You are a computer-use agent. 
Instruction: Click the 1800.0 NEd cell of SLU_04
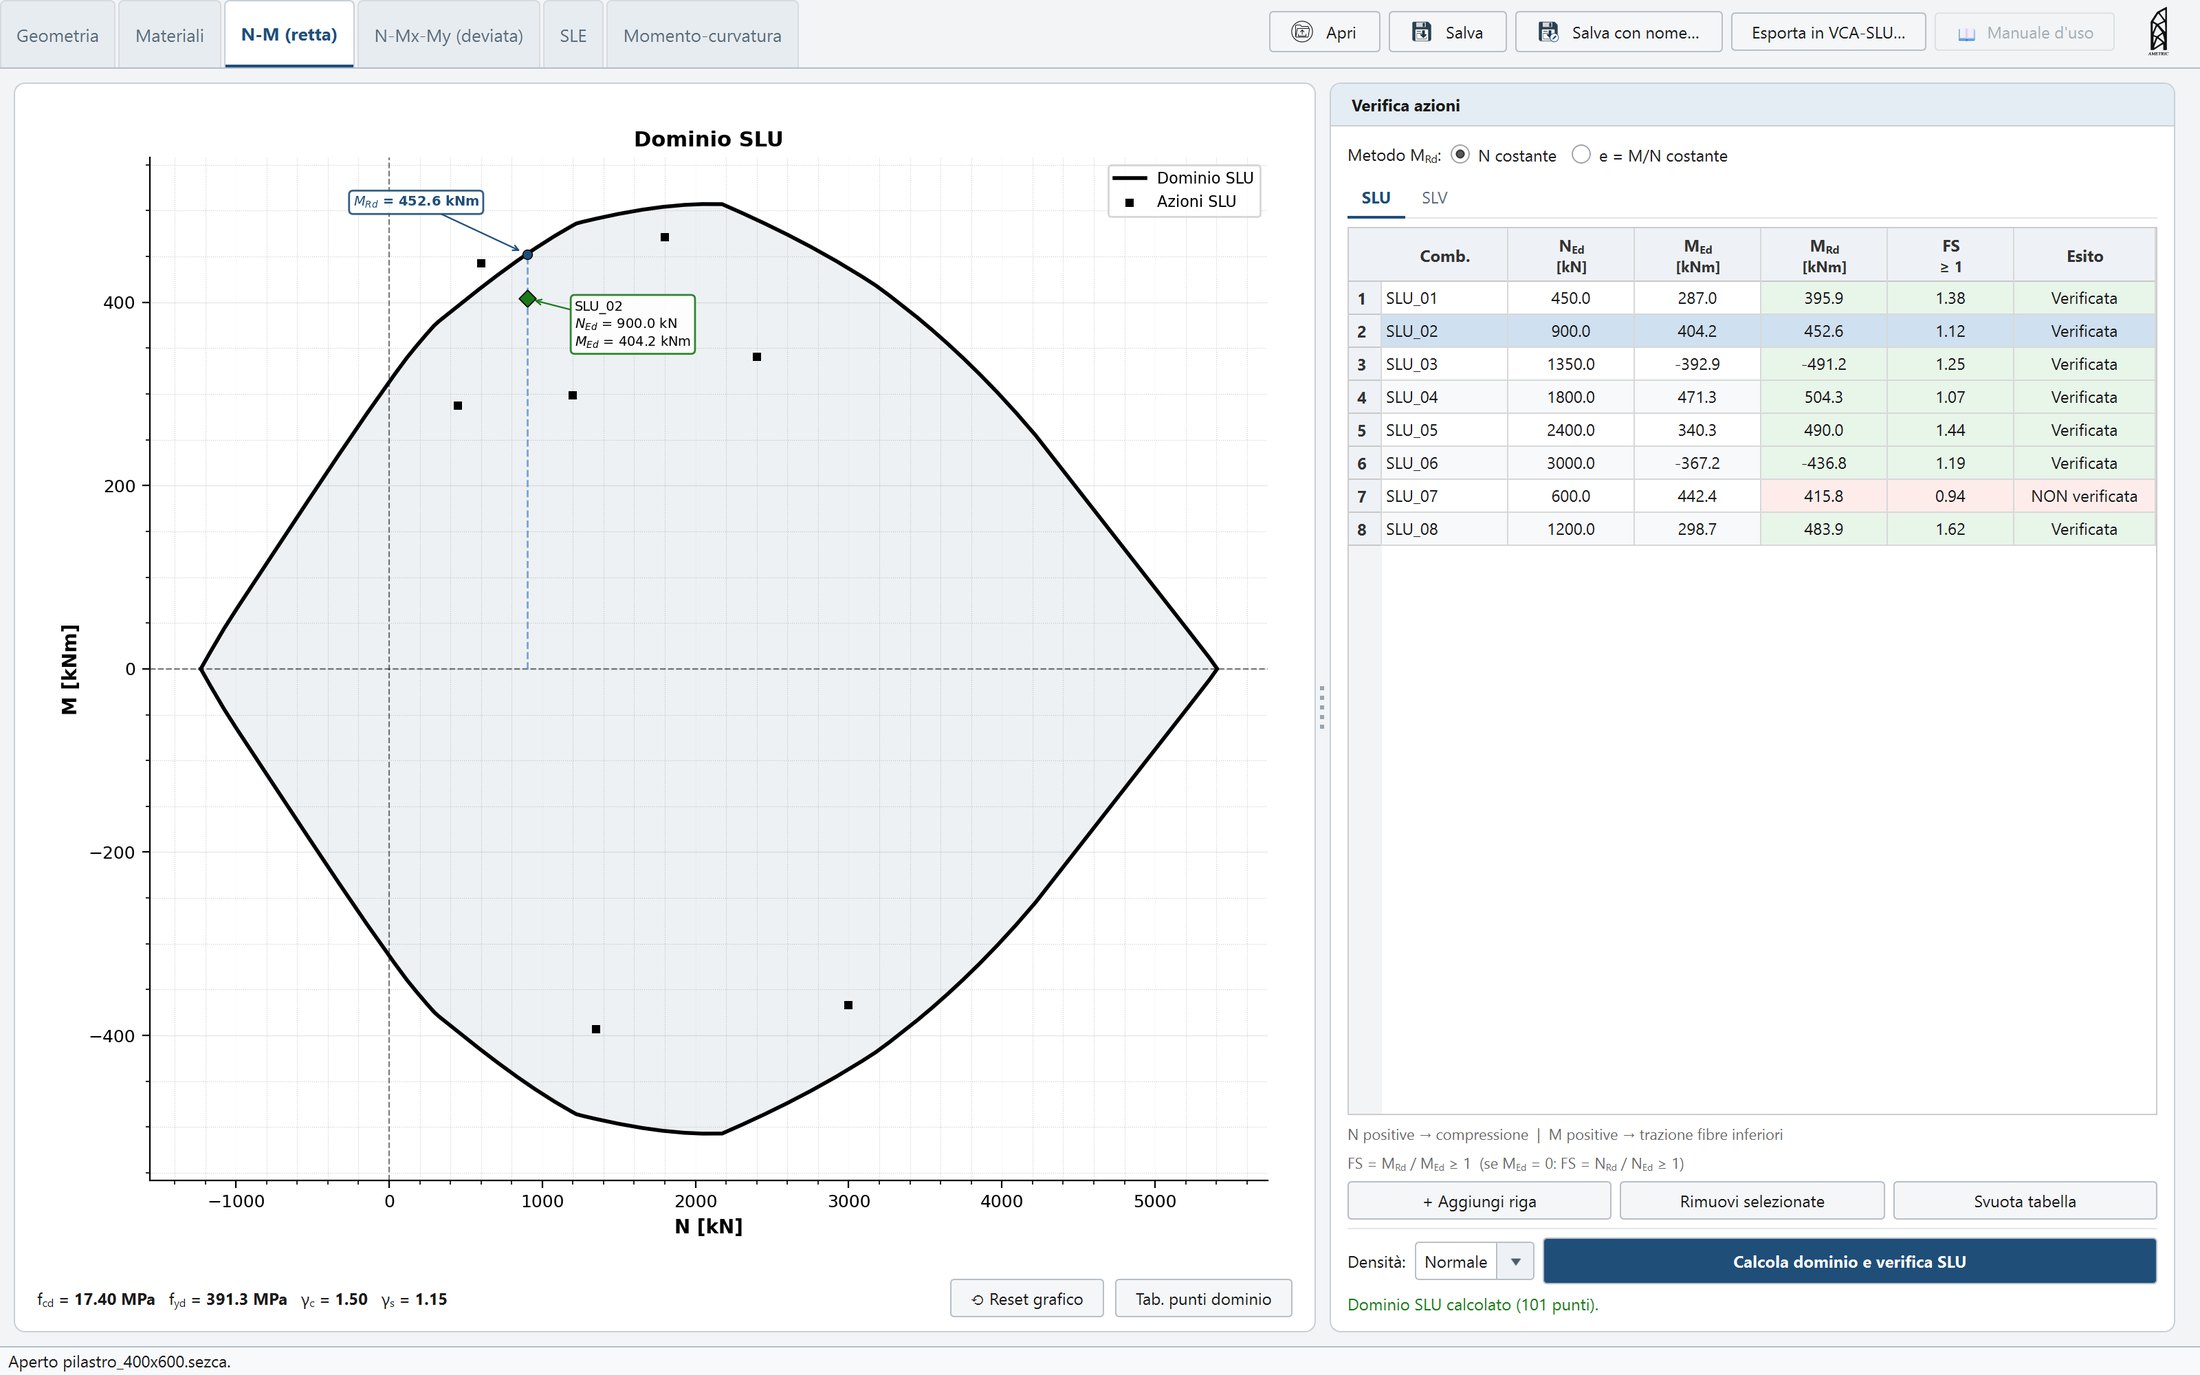(1571, 397)
